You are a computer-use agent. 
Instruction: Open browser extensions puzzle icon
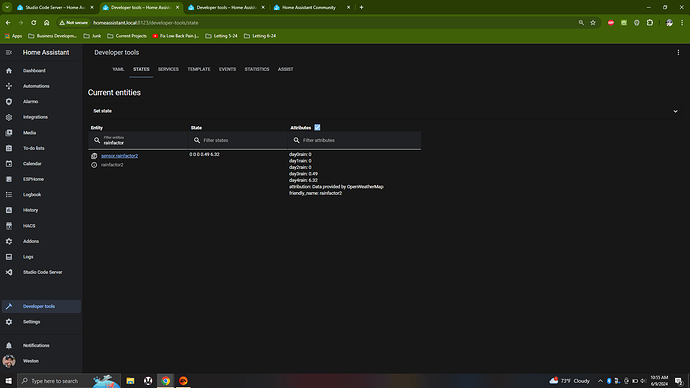coord(650,22)
